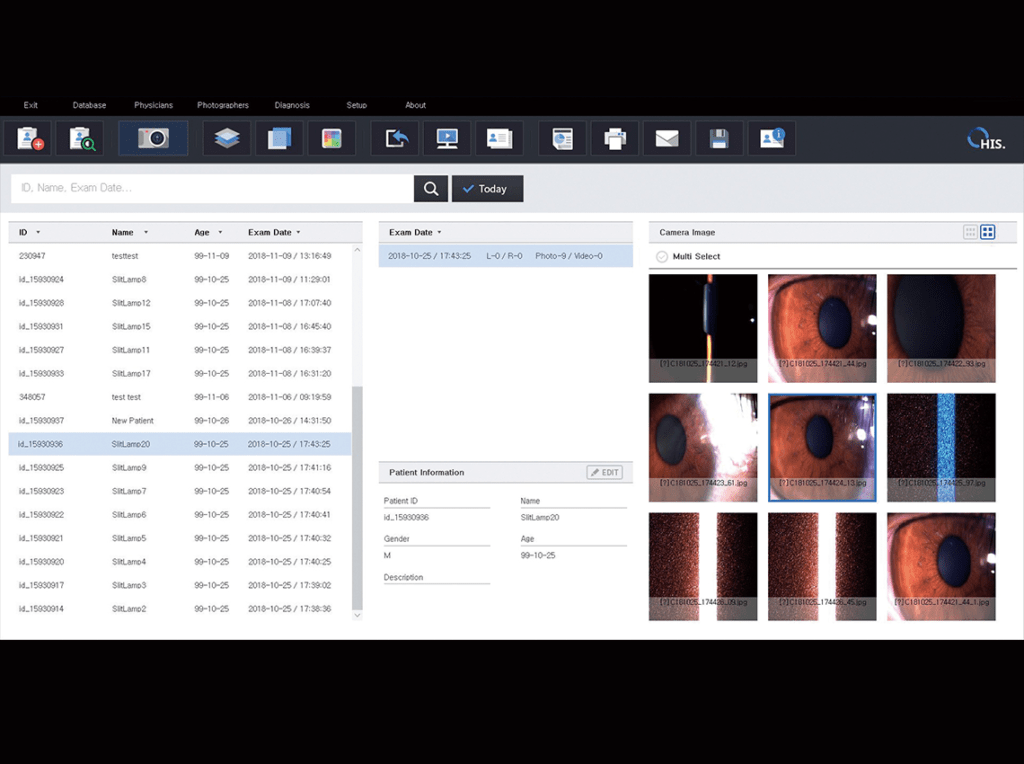Screen dimensions: 1024x764
Task: Open the image comparison tool
Action: (x=279, y=138)
